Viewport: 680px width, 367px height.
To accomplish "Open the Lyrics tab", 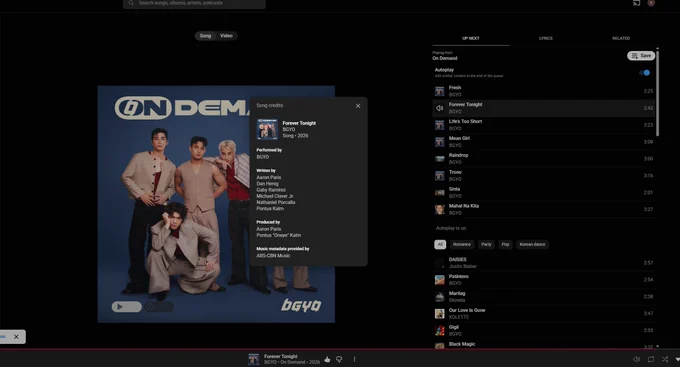I will [x=546, y=39].
